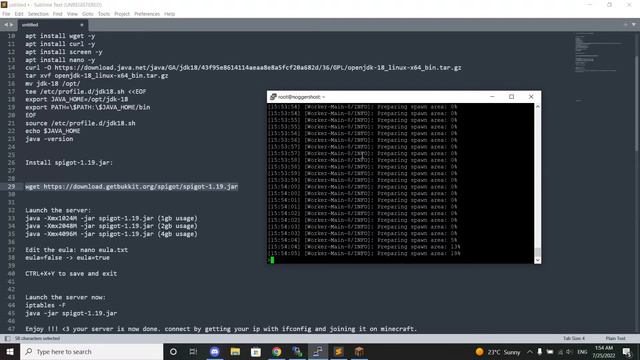Open Discord from the taskbar

click(x=214, y=351)
